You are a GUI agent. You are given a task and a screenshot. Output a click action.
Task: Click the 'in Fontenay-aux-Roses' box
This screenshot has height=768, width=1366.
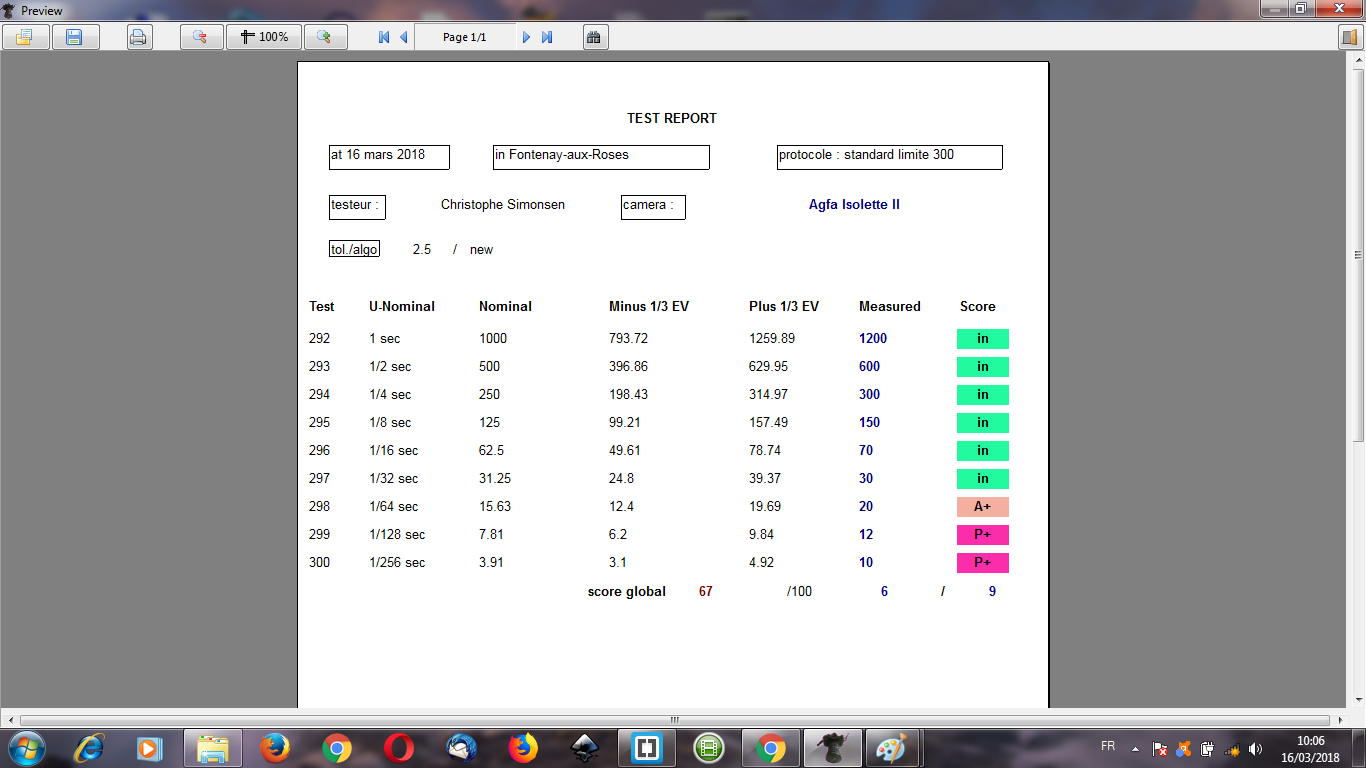pos(601,157)
